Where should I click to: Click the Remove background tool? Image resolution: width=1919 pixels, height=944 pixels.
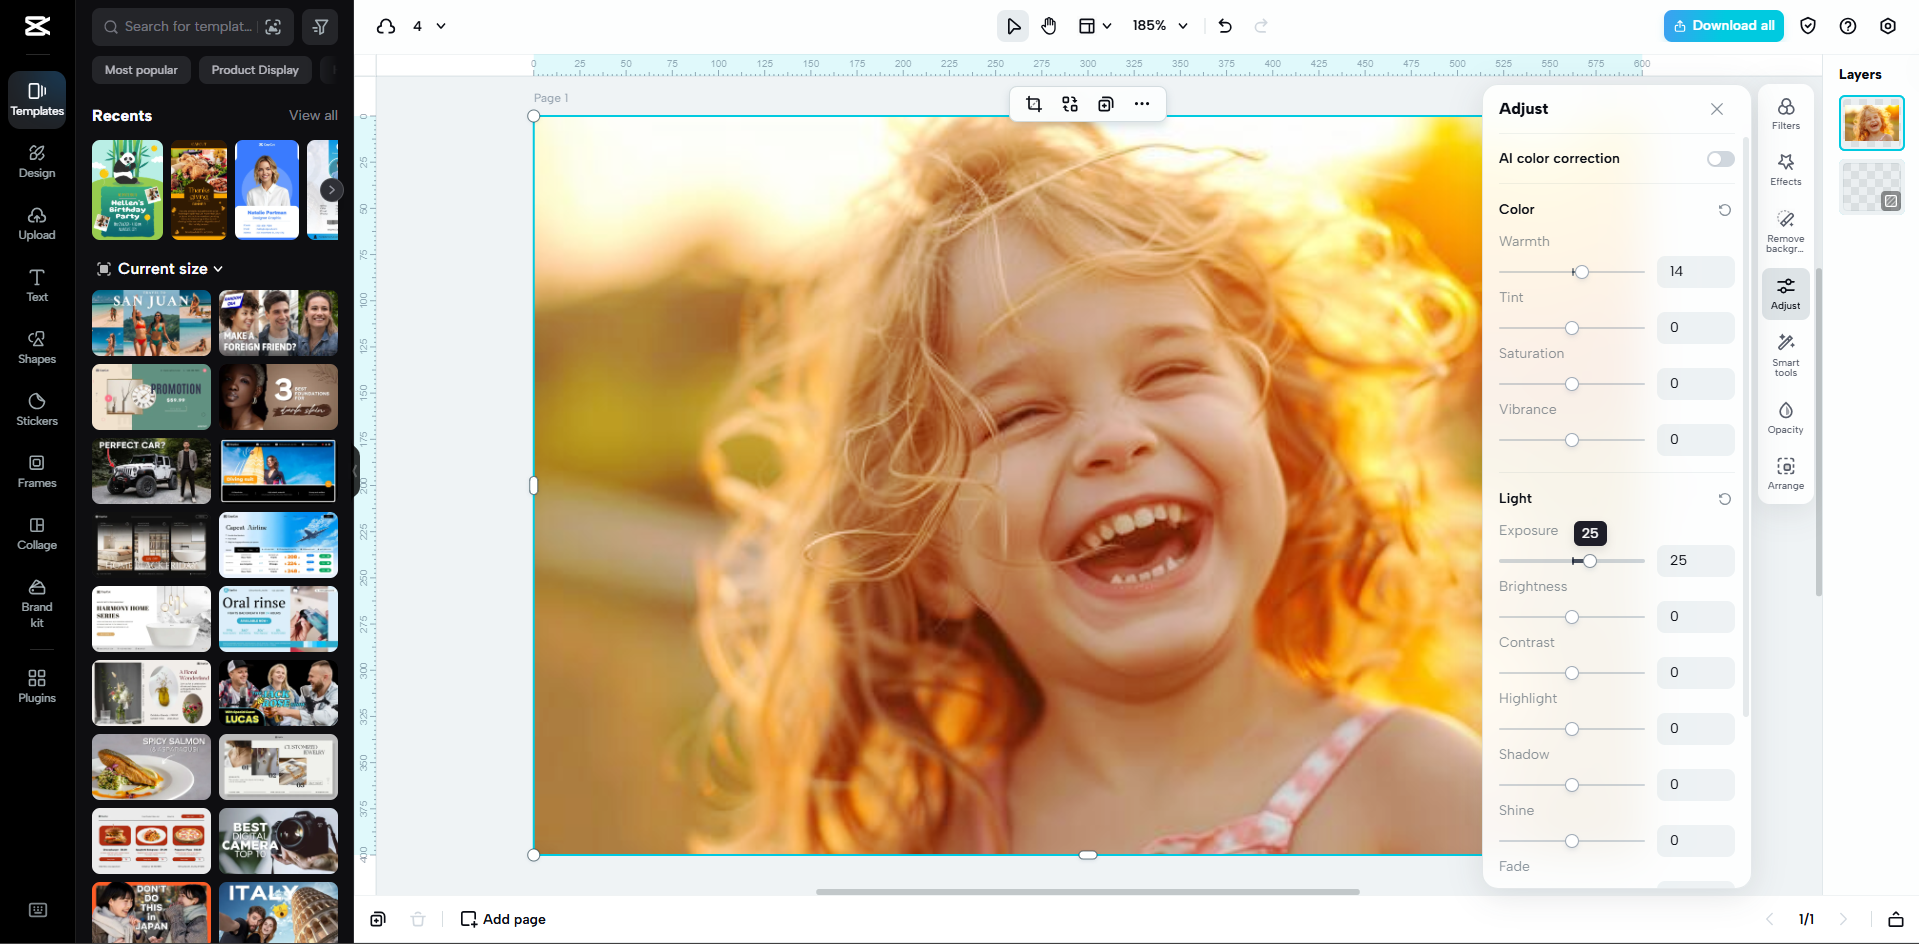coord(1785,230)
